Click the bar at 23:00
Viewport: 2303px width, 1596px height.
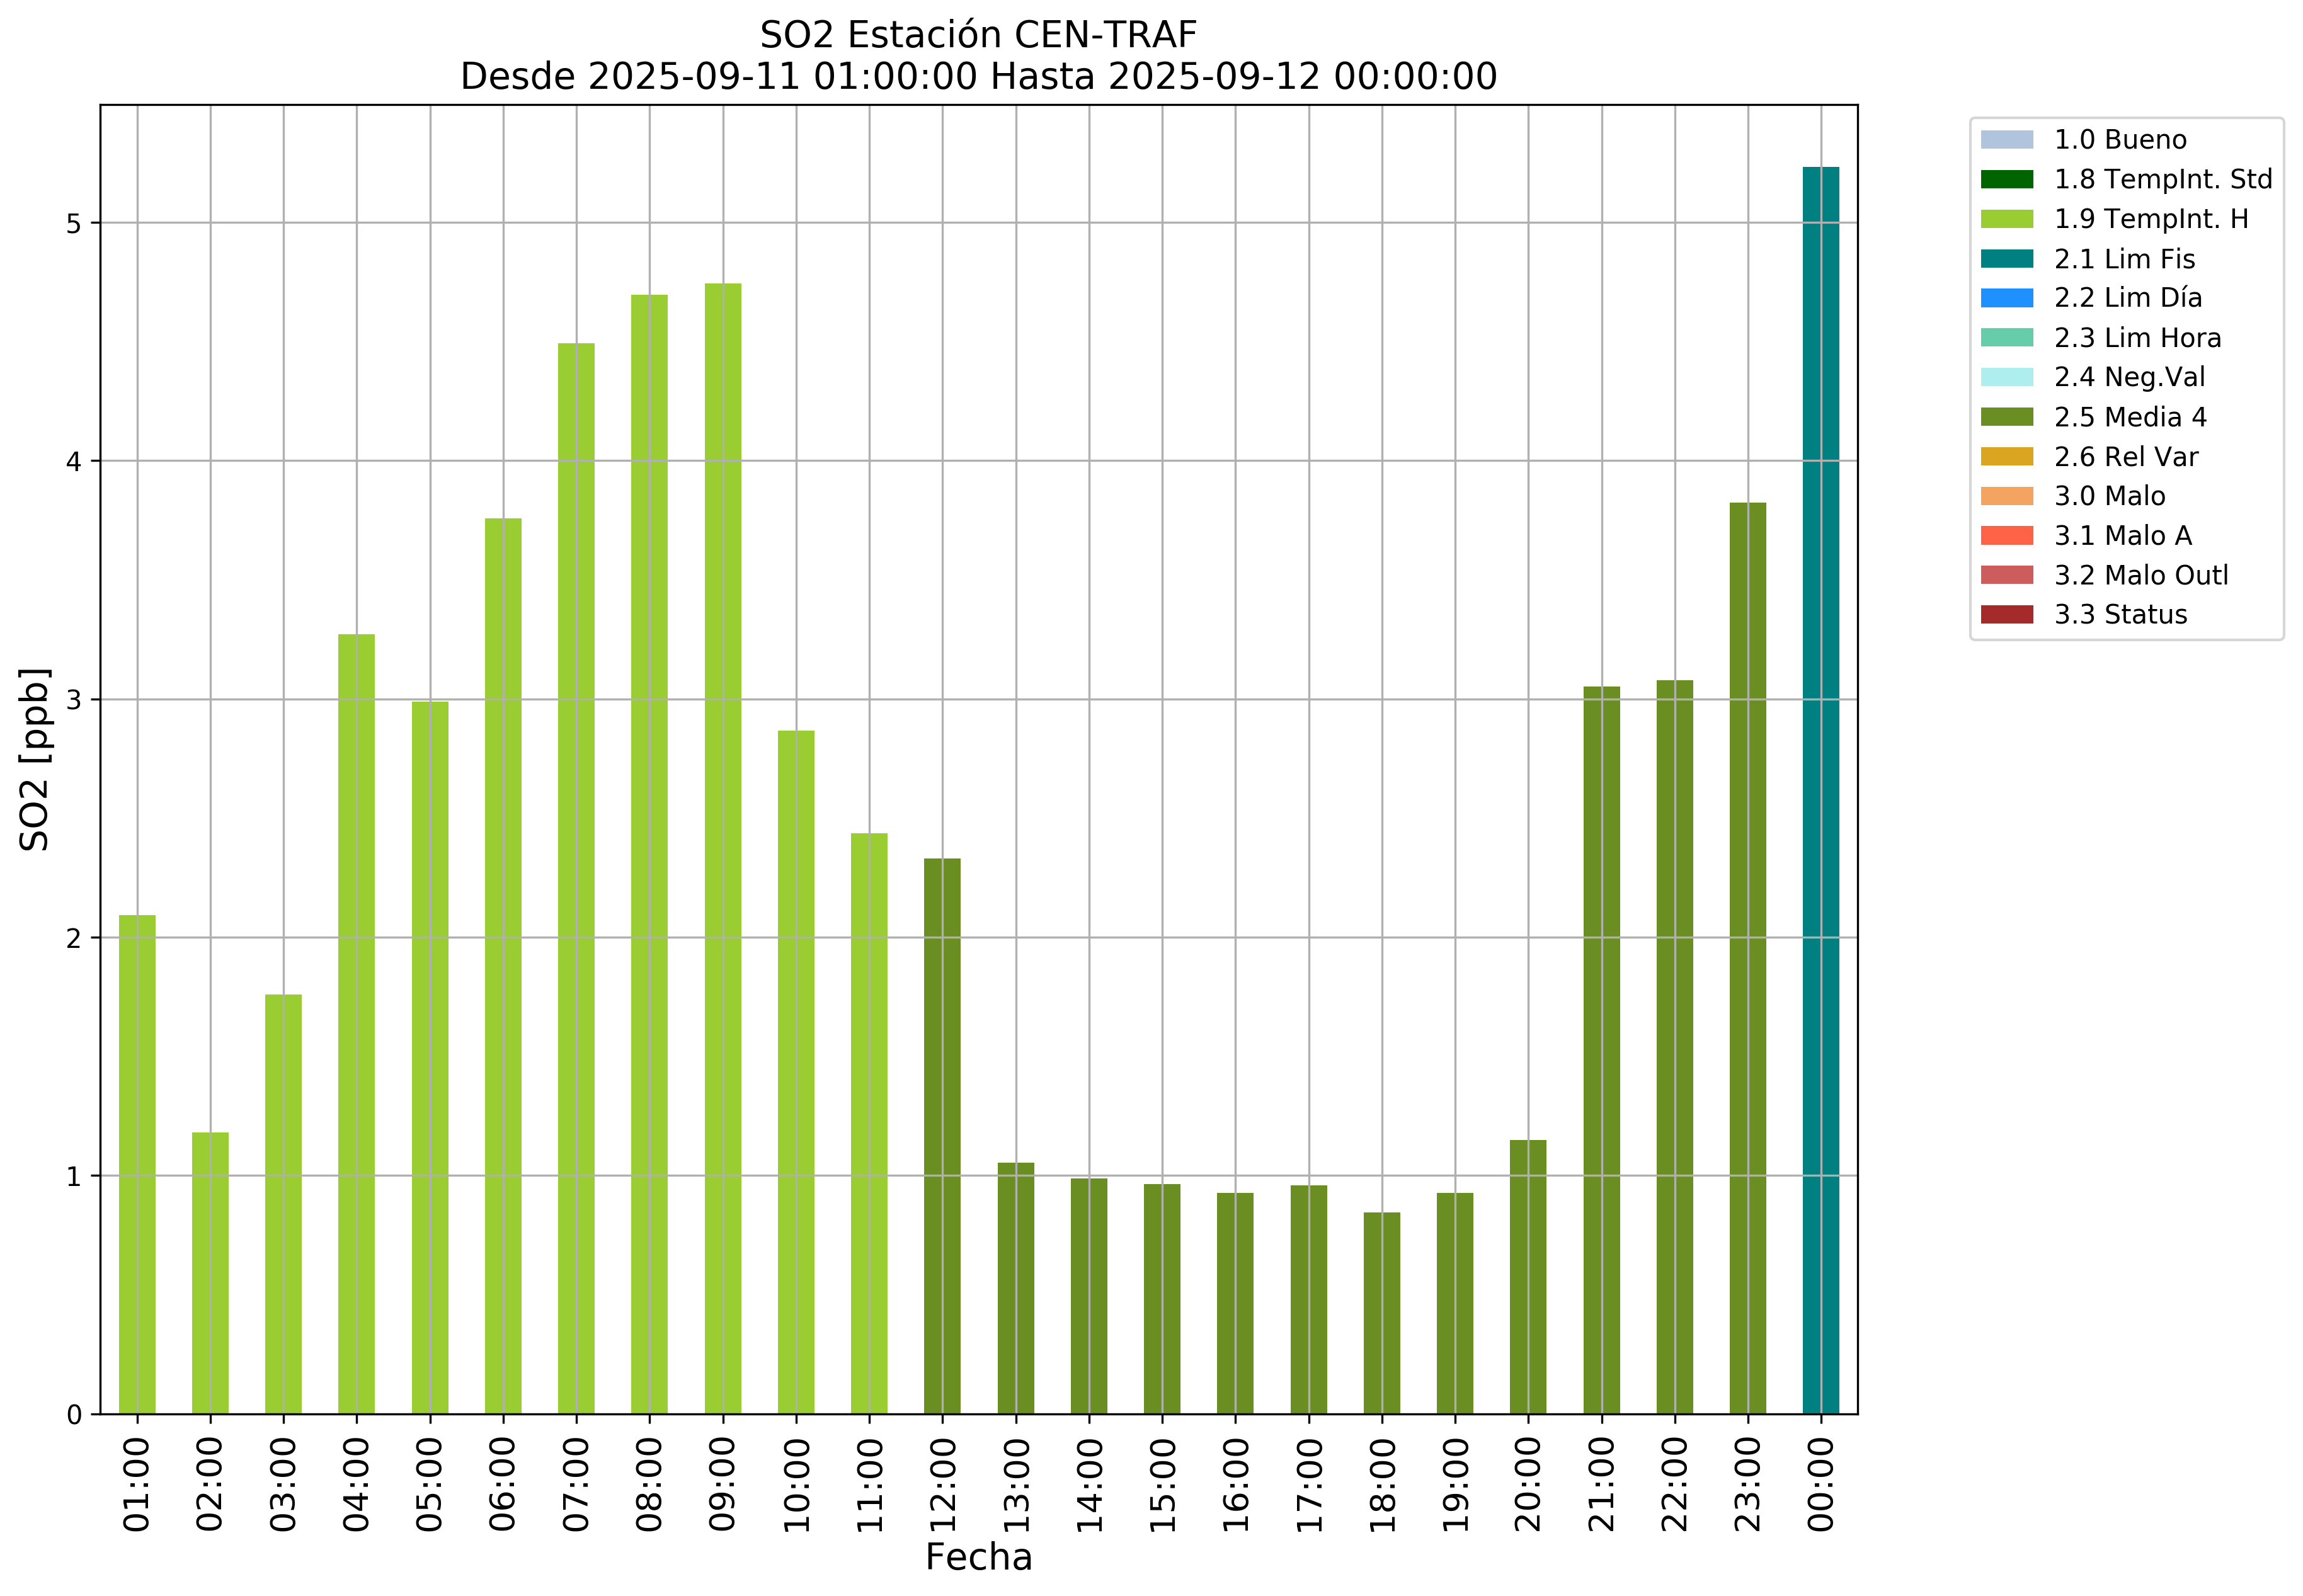[x=1747, y=958]
